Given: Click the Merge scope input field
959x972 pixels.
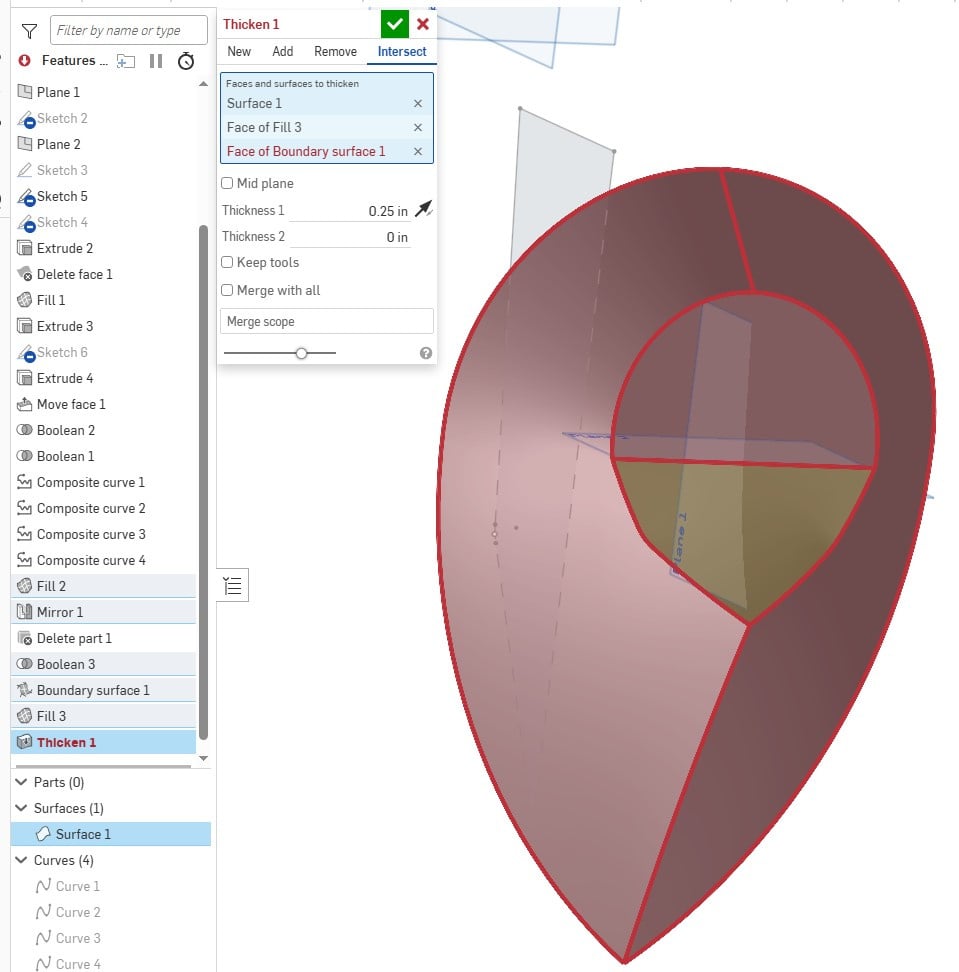Looking at the screenshot, I should (x=326, y=320).
